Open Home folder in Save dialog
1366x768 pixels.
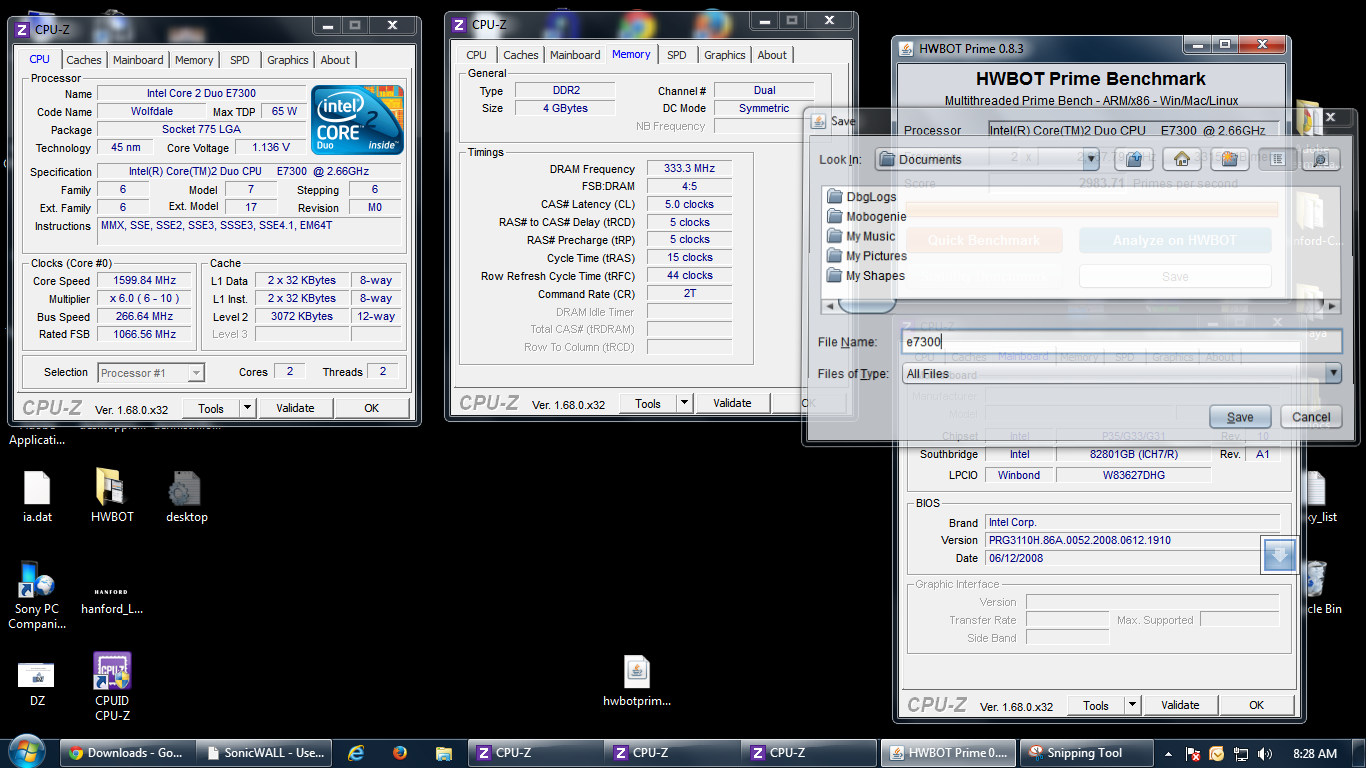point(1181,159)
